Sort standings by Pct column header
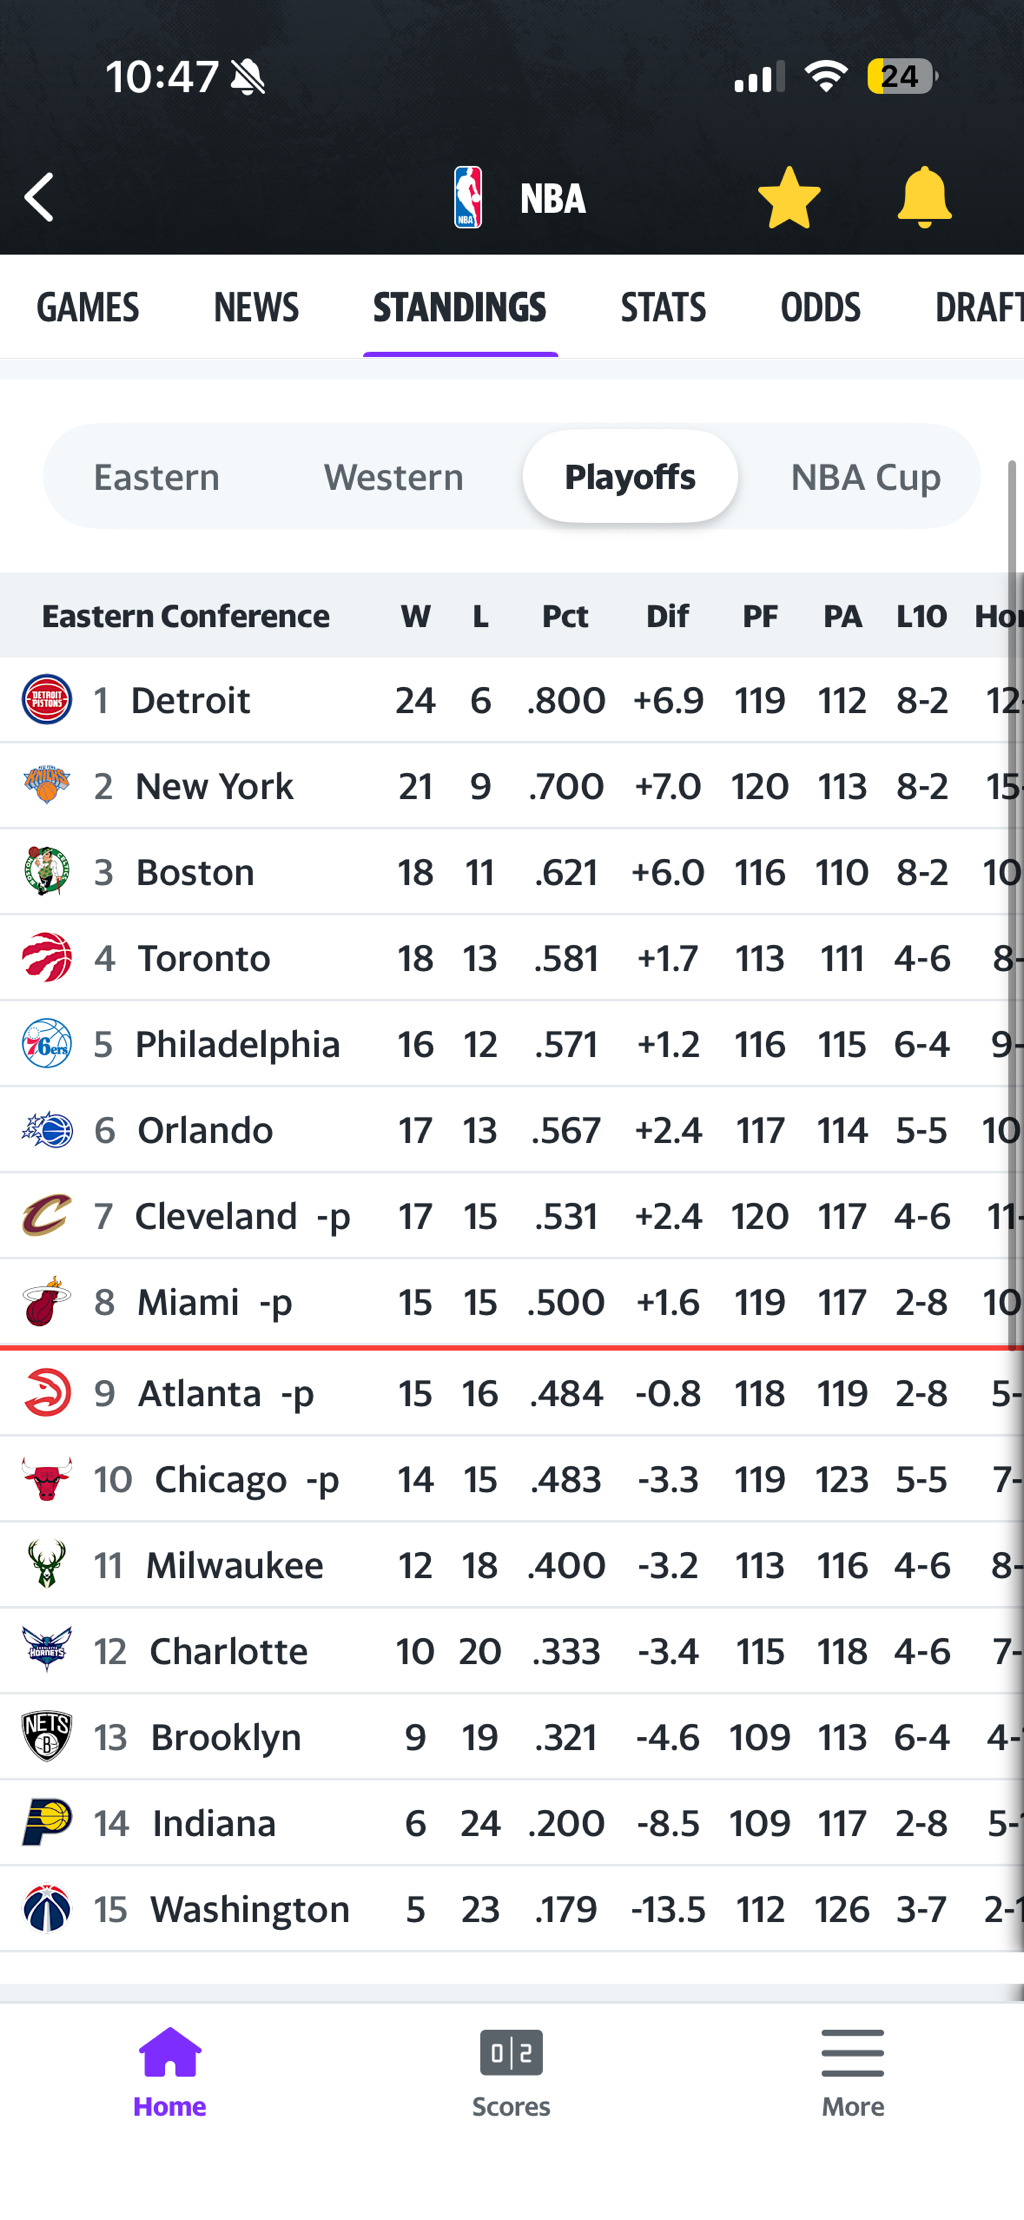Screen dimensions: 1024x2220 click(565, 616)
